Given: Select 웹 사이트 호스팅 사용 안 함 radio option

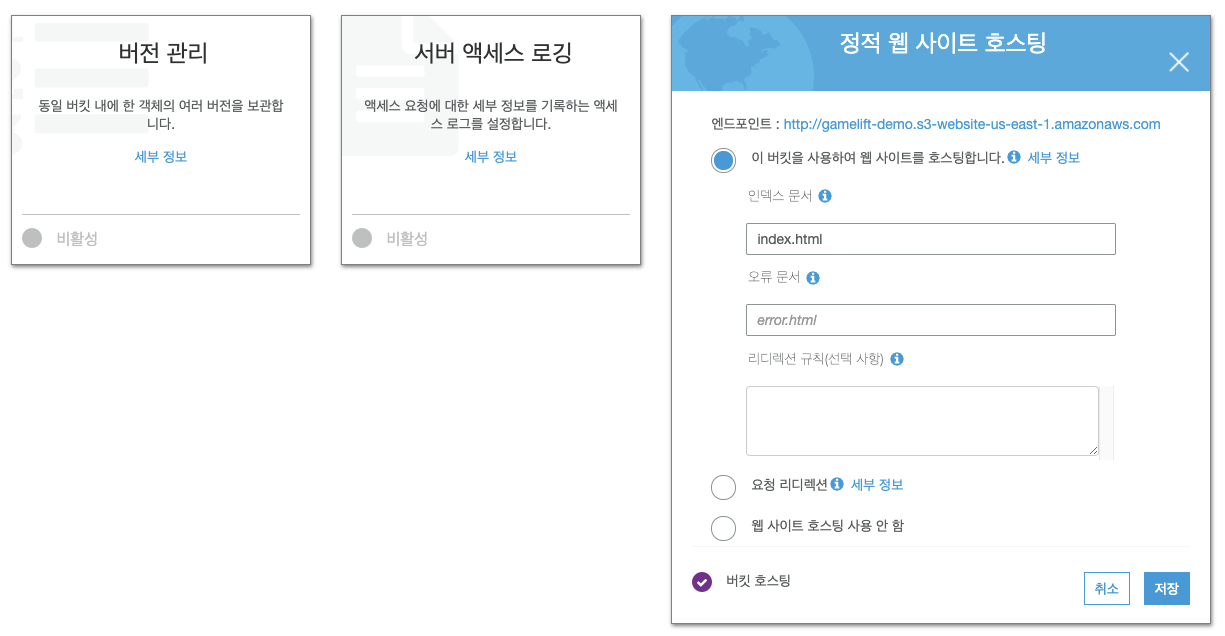Looking at the screenshot, I should tap(723, 528).
